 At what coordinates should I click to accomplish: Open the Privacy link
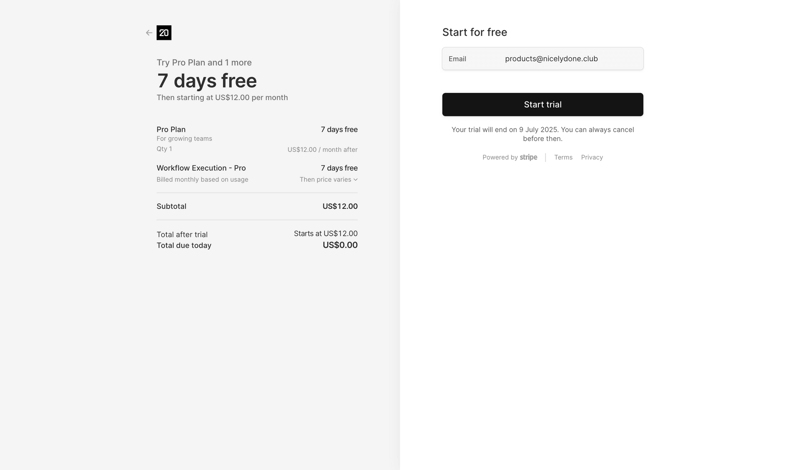click(x=592, y=157)
